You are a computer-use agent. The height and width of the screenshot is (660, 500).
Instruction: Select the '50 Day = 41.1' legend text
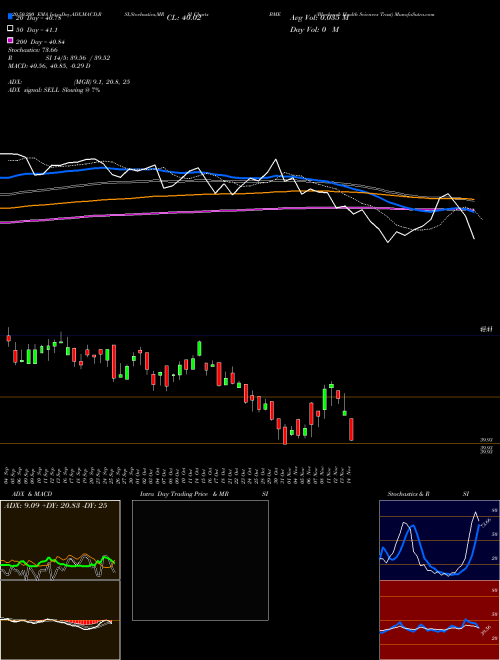(37, 30)
